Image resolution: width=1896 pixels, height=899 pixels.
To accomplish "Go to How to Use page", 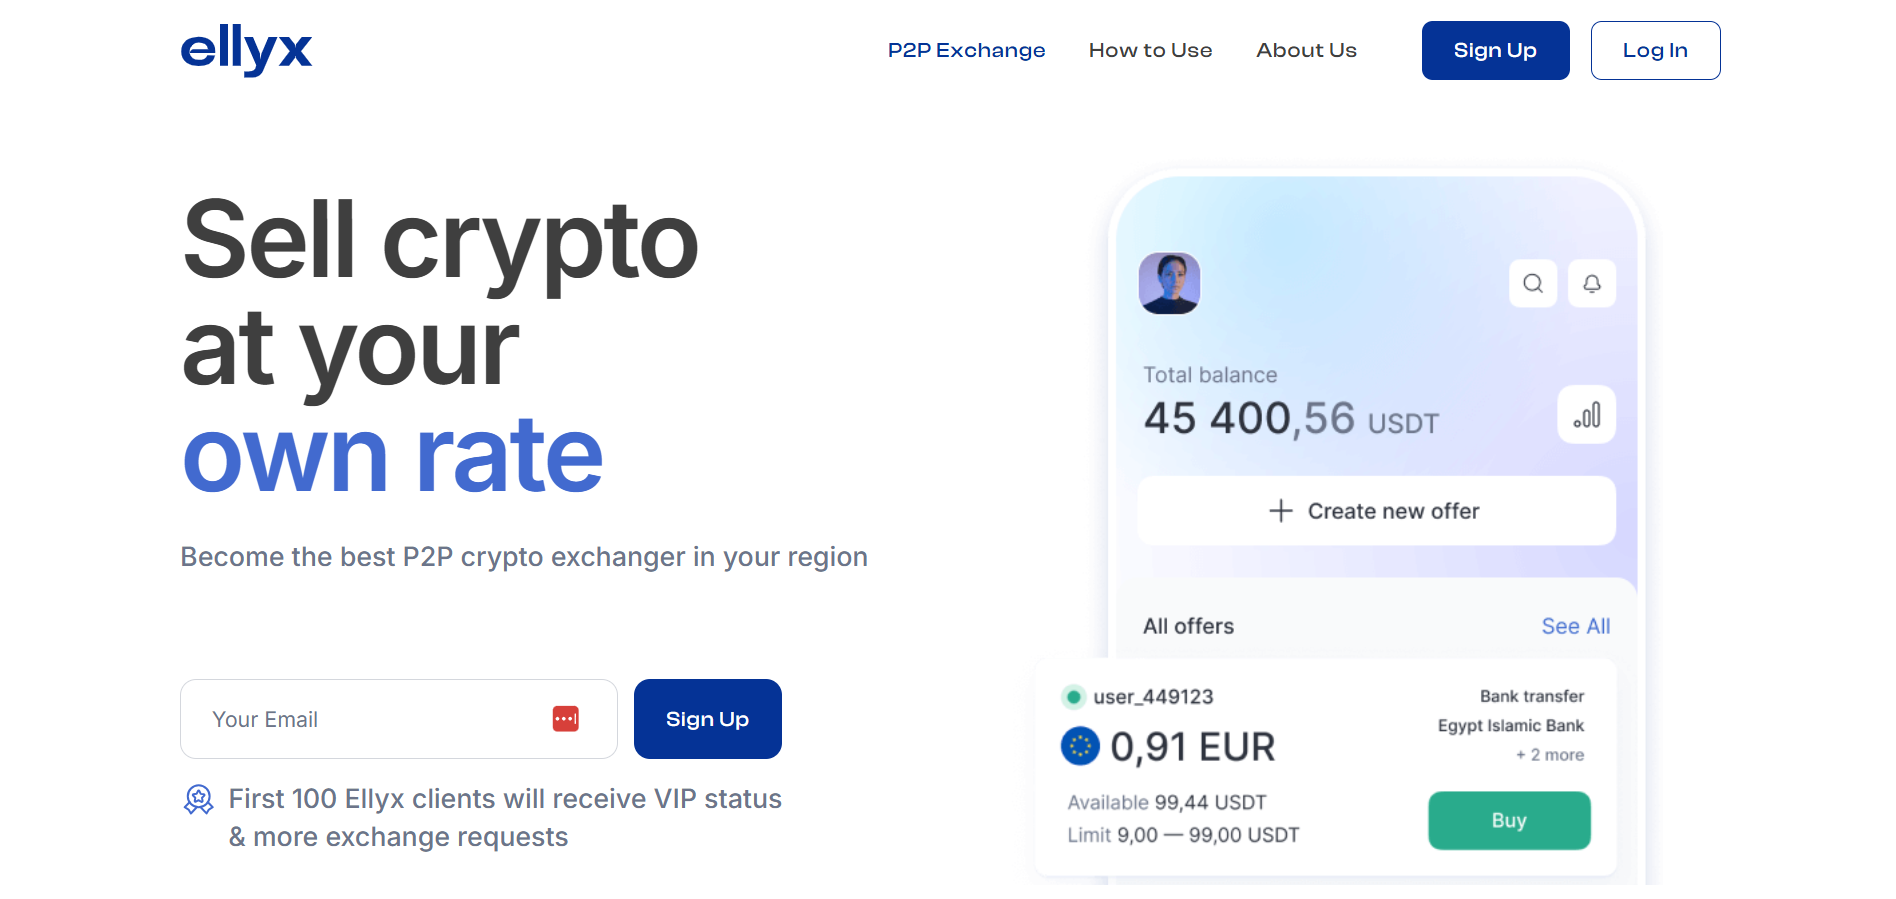I will click(x=1150, y=50).
